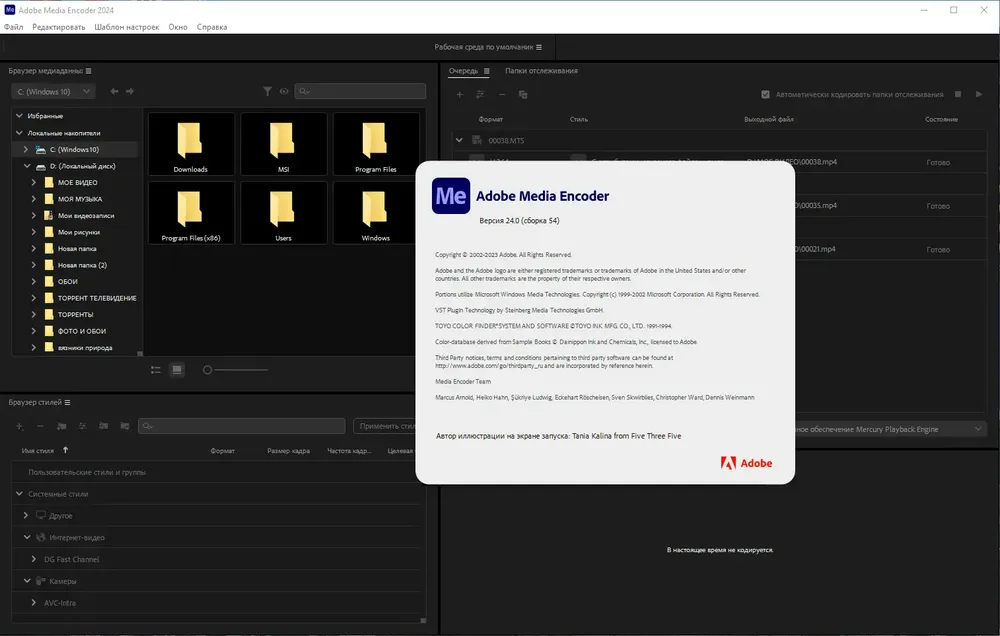
Task: Go back with media browser left arrow
Action: (114, 91)
